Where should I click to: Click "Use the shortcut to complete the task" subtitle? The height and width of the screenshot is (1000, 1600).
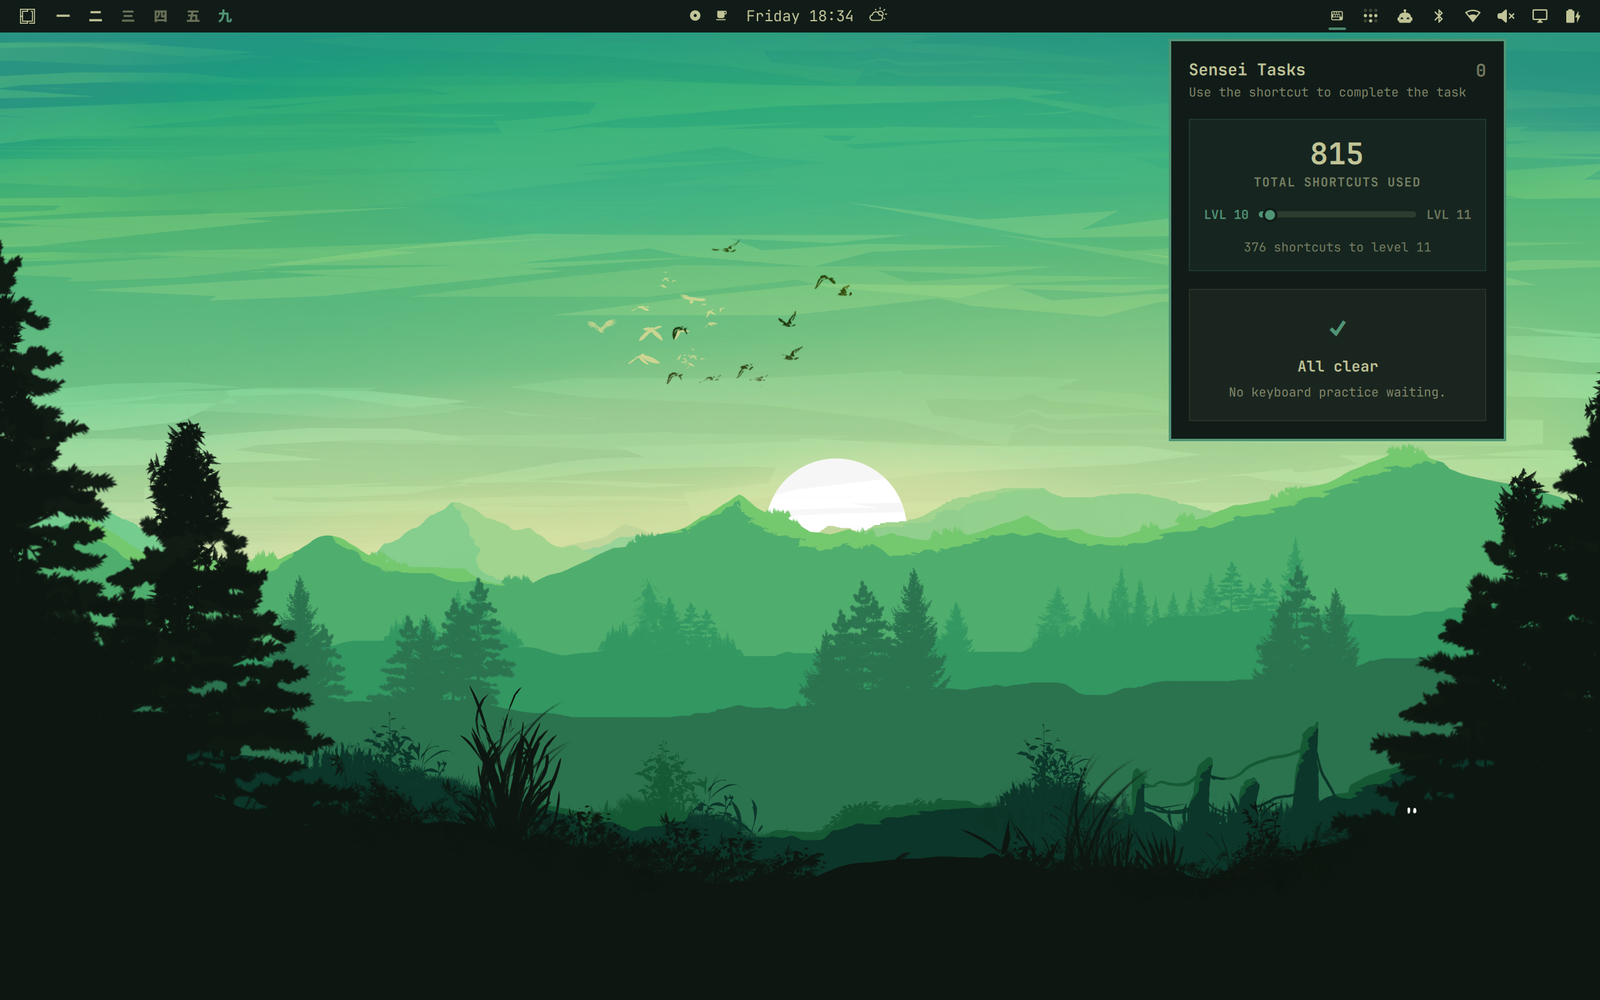[1327, 92]
